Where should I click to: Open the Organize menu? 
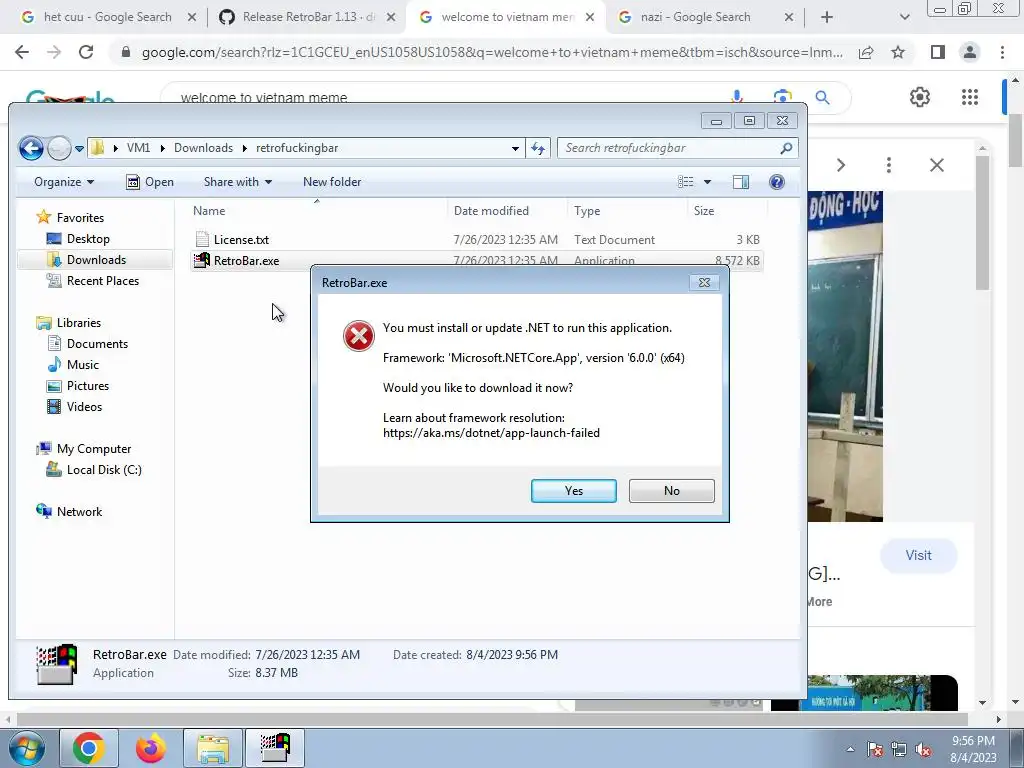coord(64,182)
